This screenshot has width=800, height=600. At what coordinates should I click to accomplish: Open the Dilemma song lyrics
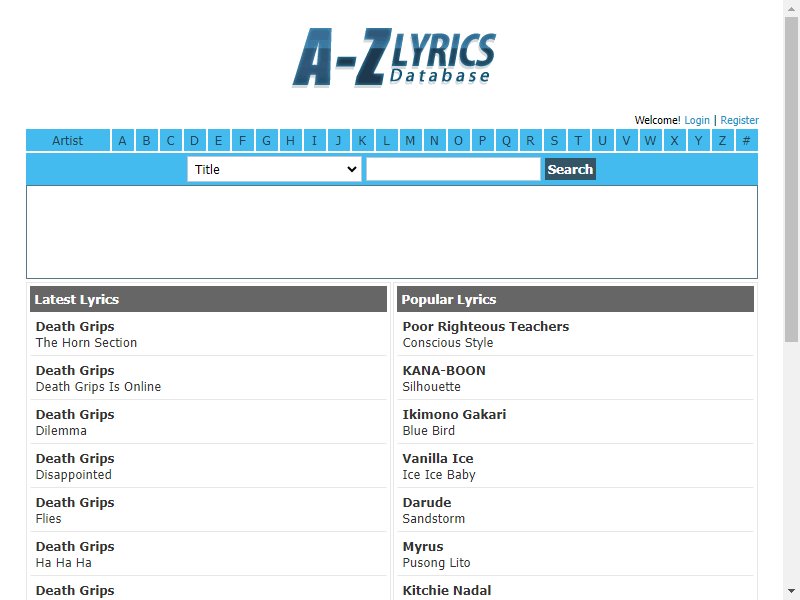(61, 431)
